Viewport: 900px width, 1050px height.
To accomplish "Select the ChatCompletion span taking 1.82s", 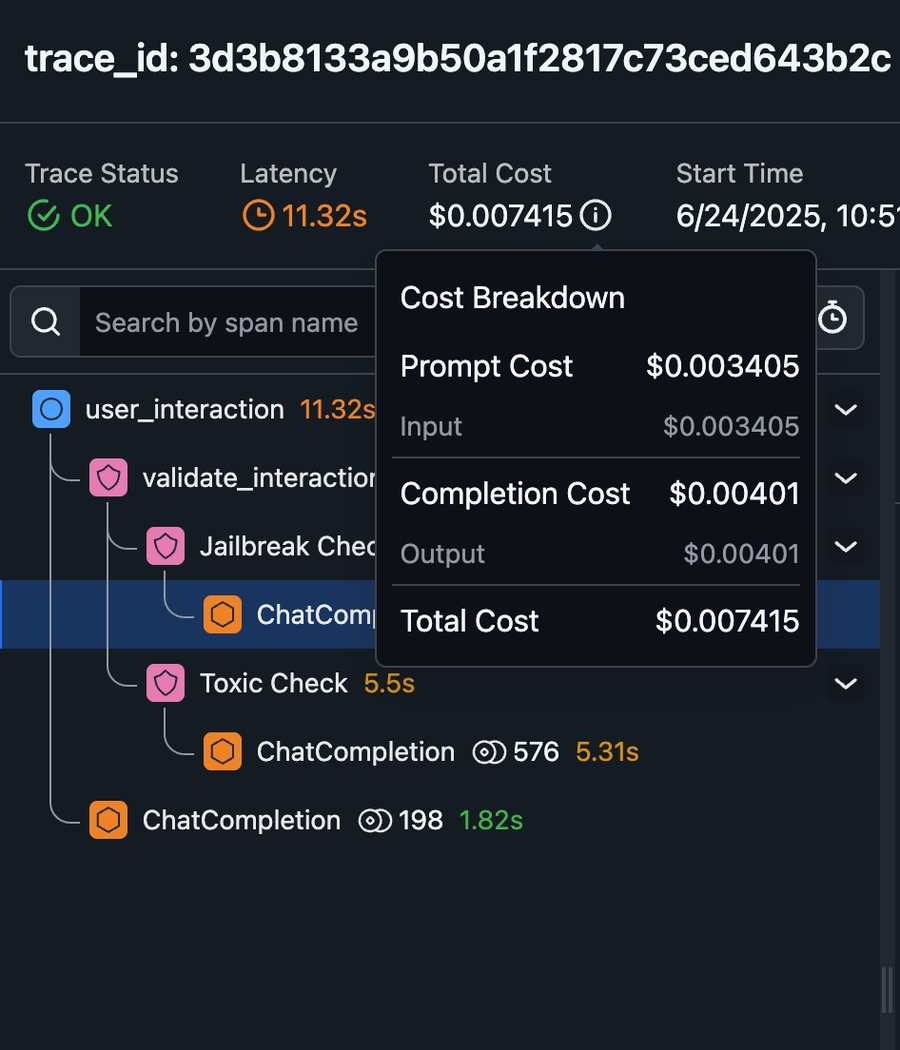I will (241, 820).
